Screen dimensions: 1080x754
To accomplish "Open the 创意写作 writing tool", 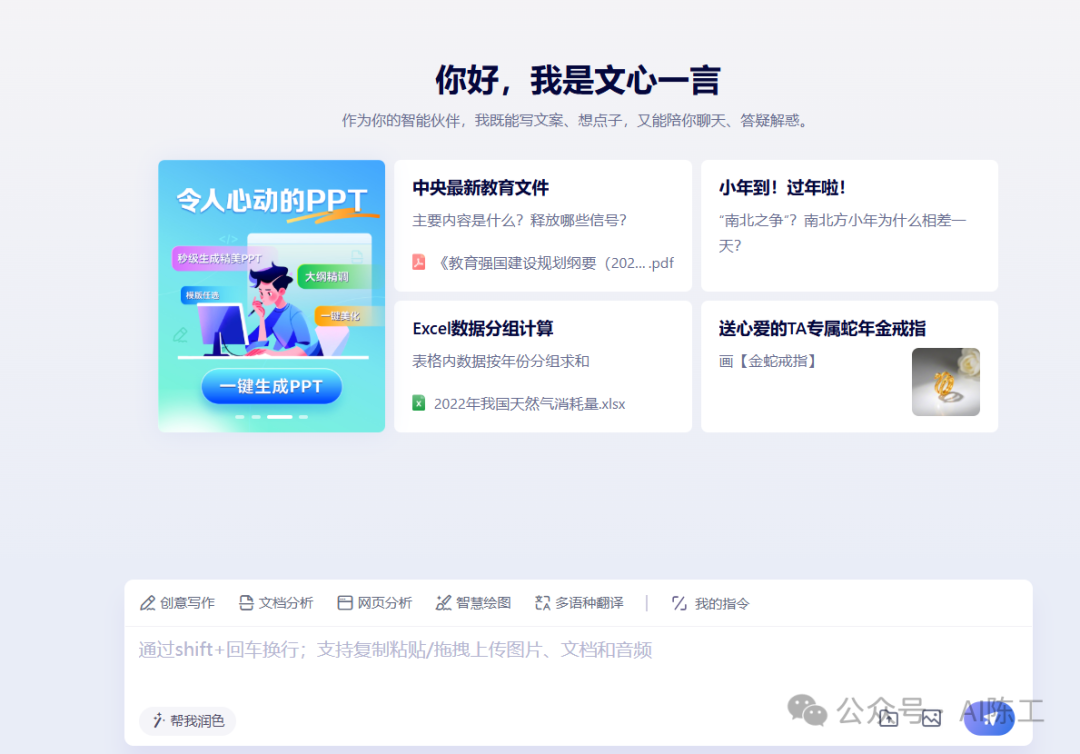I will [178, 603].
